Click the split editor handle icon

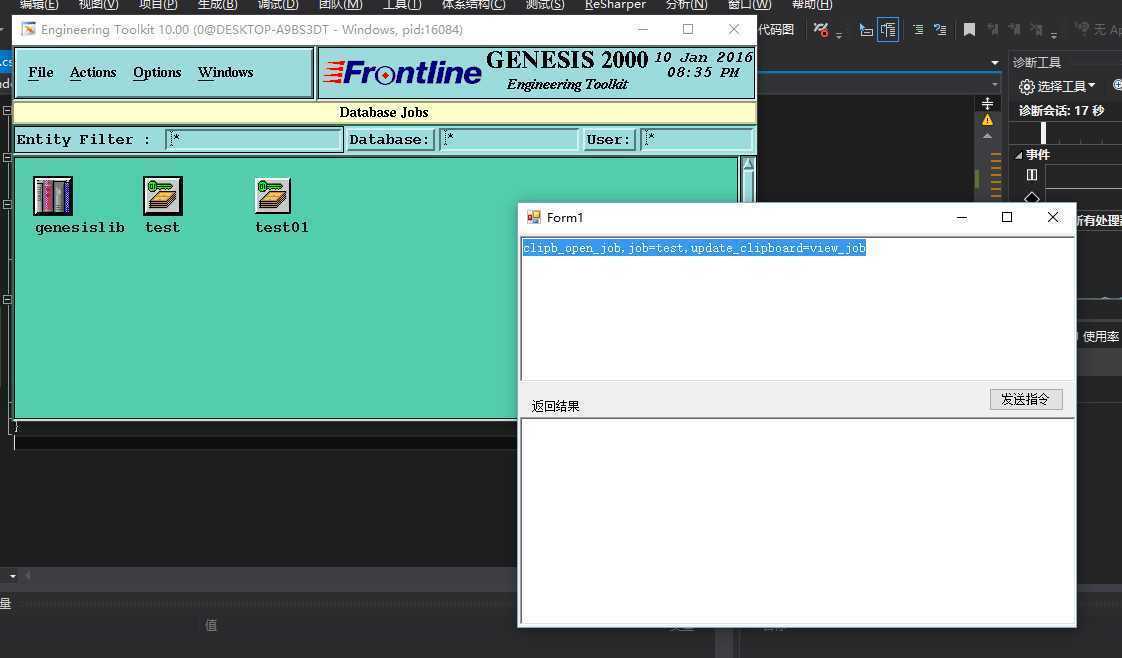coord(987,104)
